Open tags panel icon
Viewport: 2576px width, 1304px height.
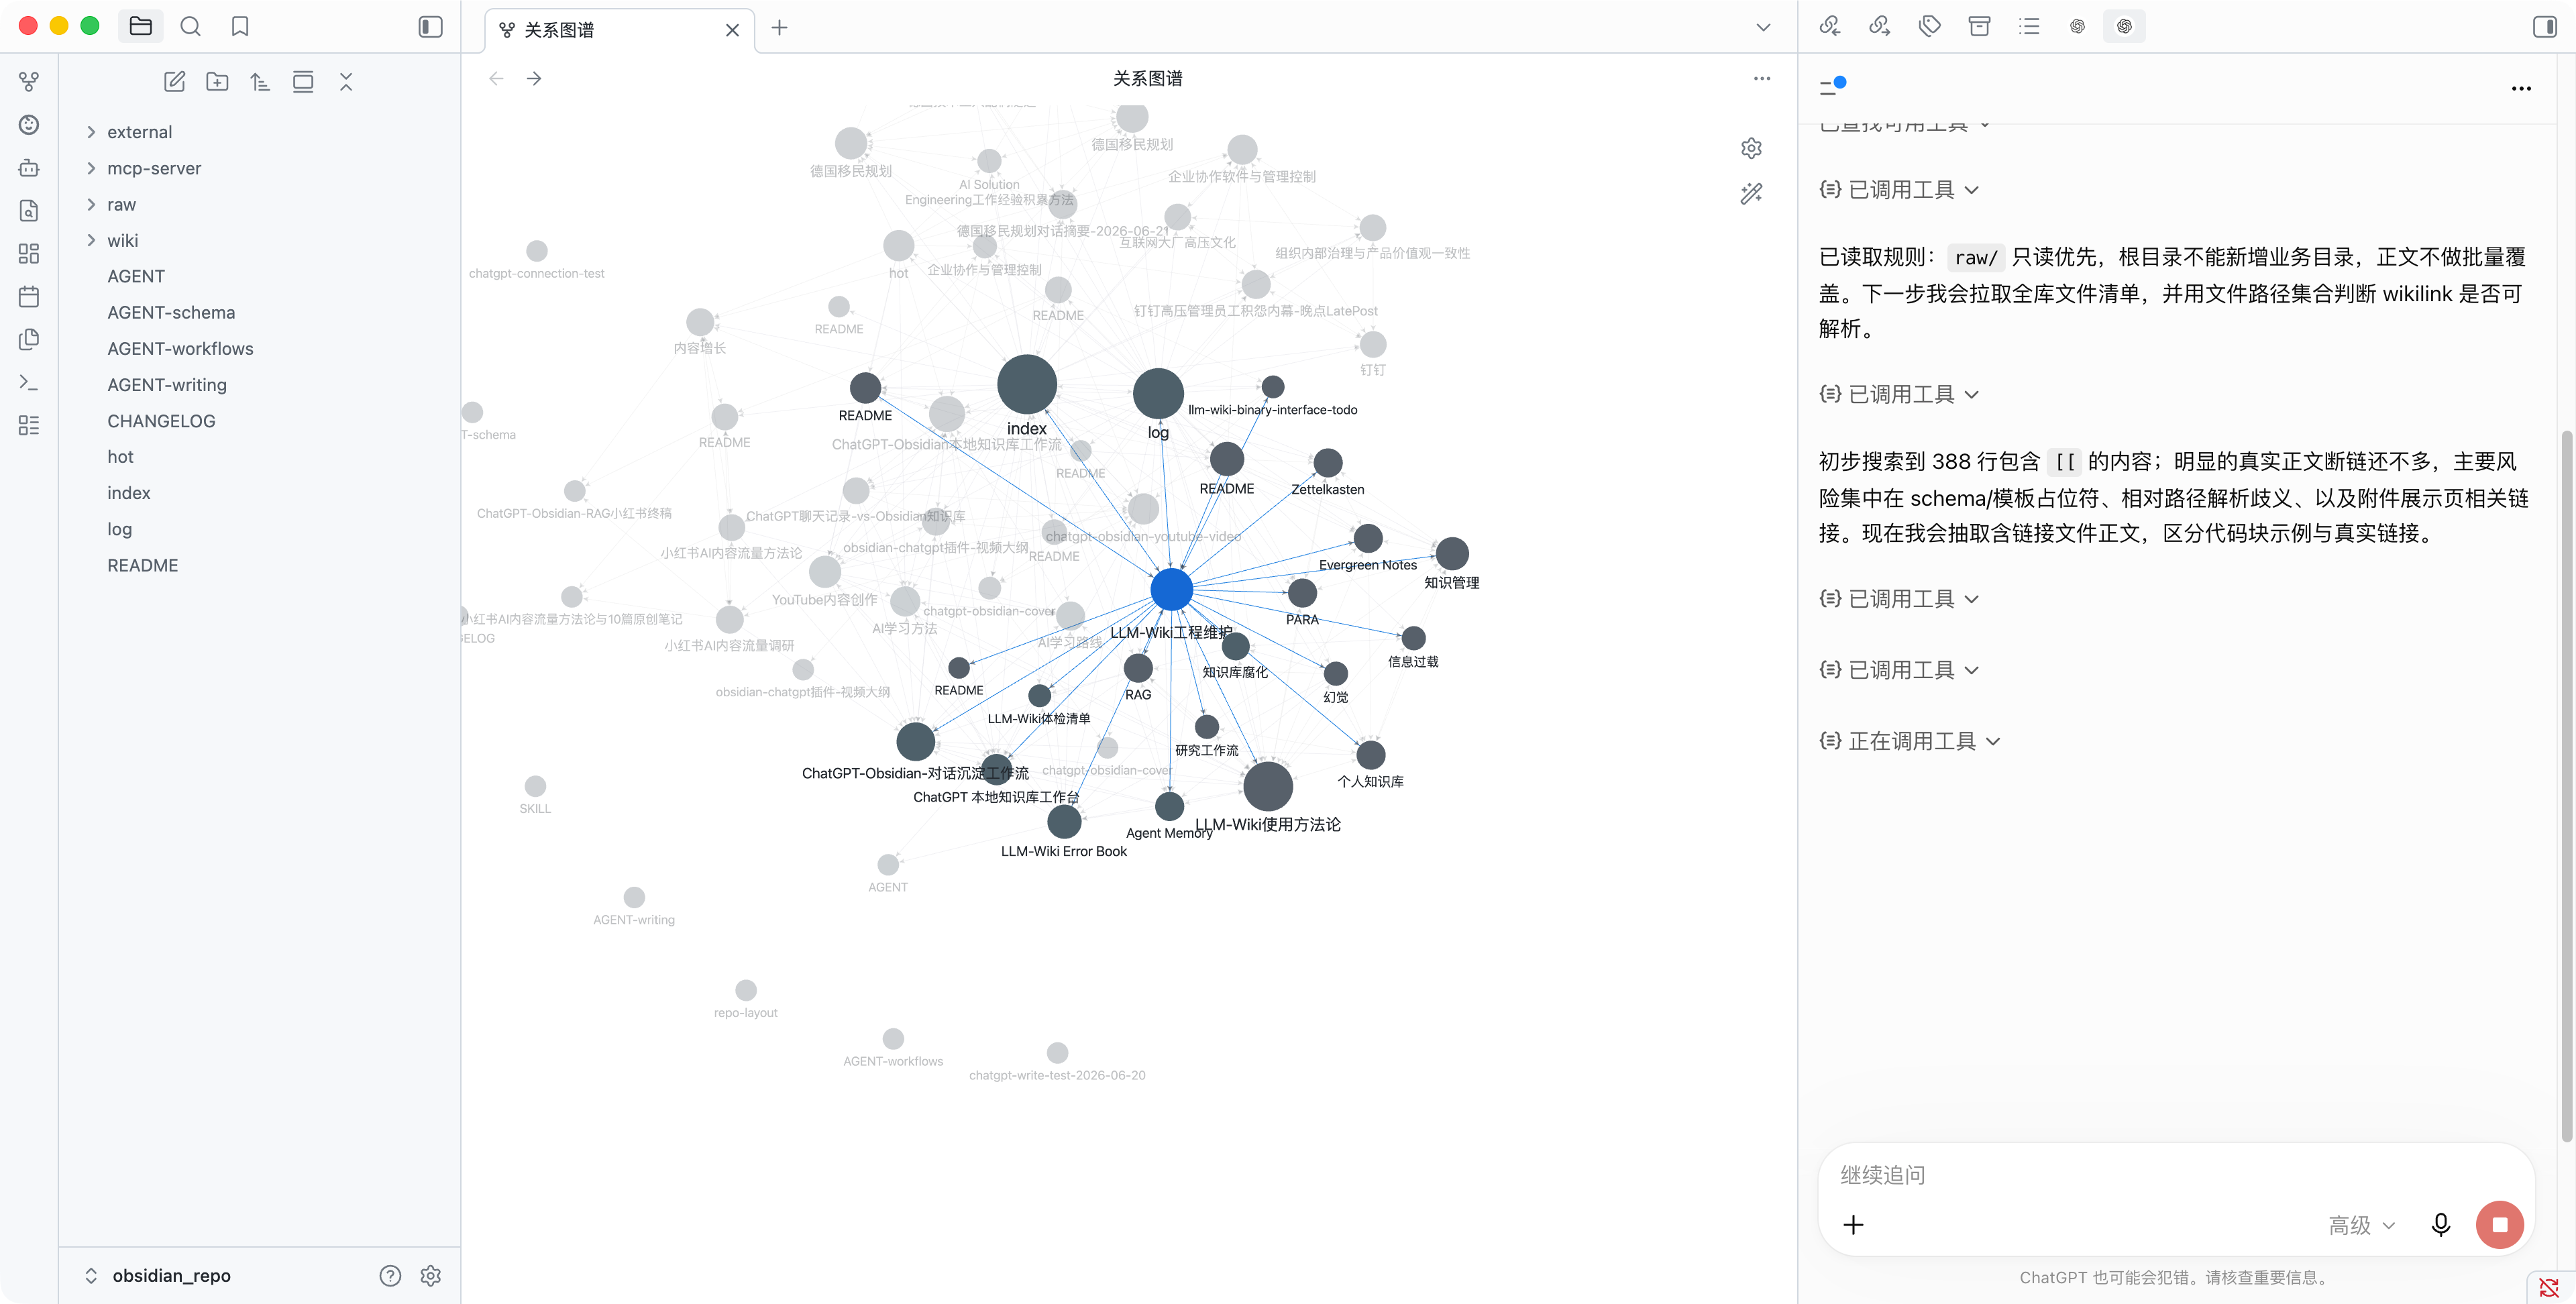tap(1929, 27)
